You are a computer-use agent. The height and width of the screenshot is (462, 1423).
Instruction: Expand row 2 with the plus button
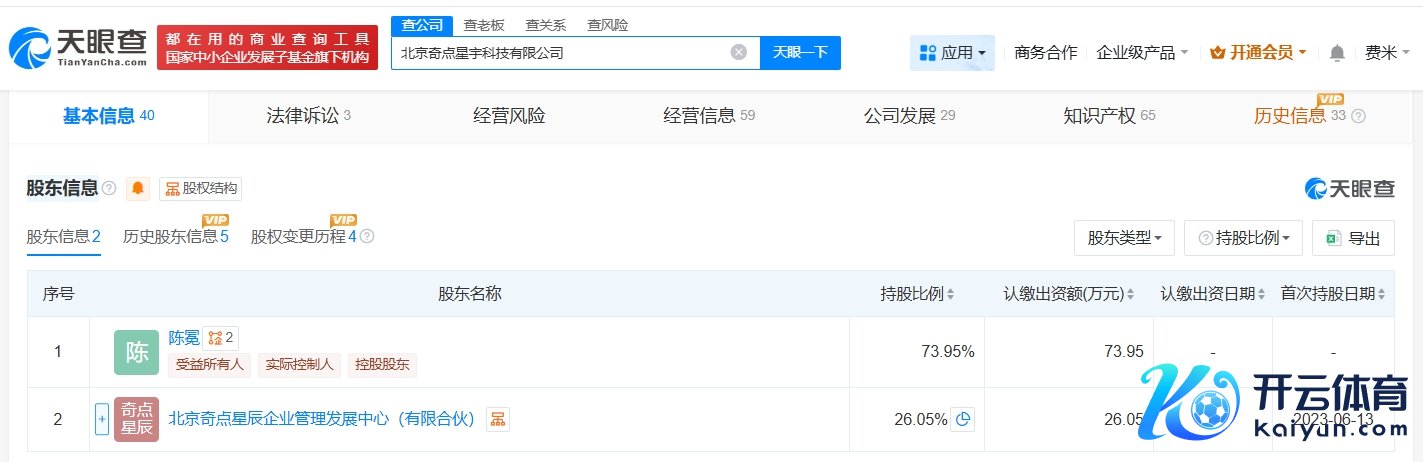pos(101,419)
